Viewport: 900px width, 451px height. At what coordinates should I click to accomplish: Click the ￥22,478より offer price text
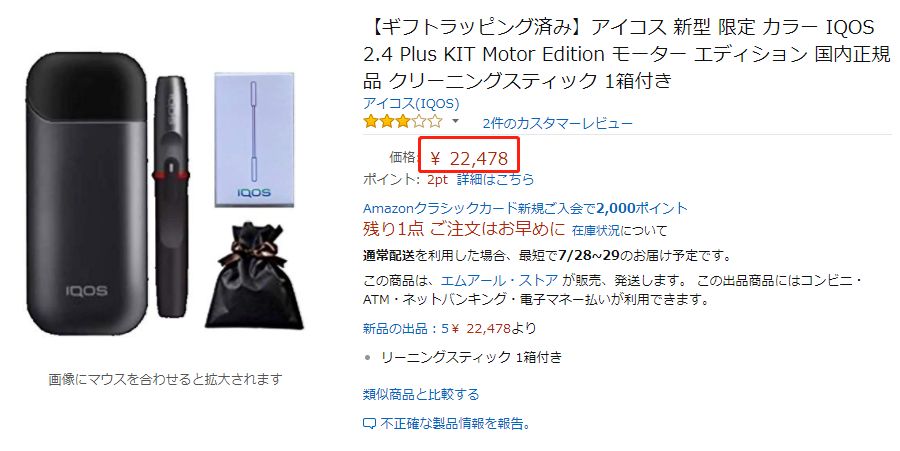[x=494, y=328]
